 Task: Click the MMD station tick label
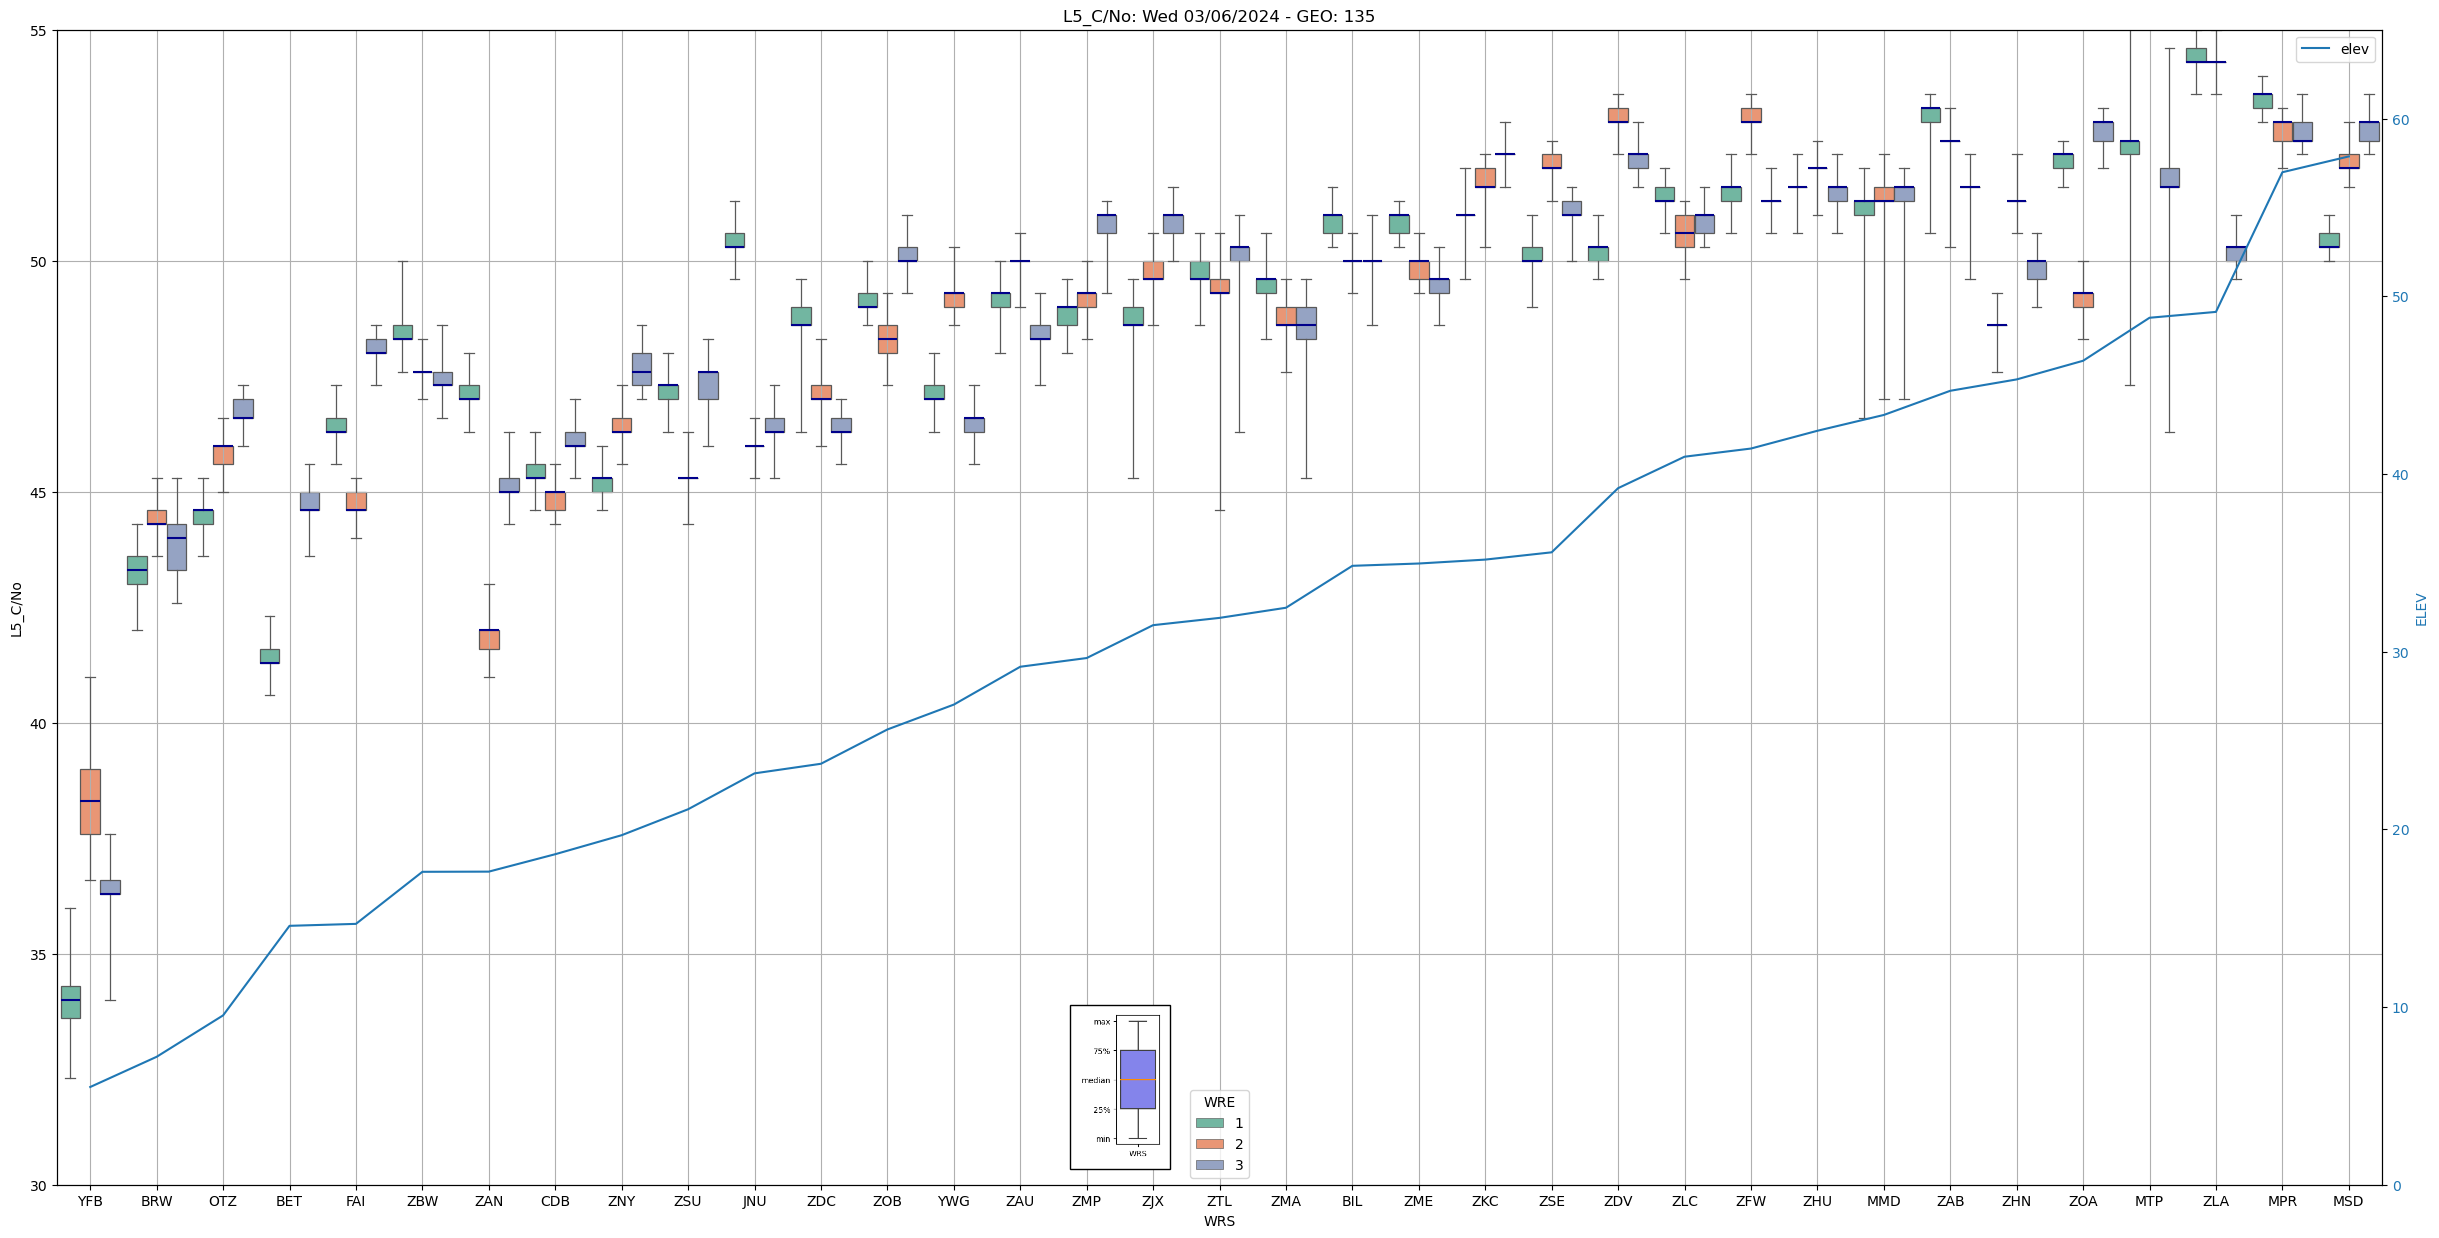[x=1883, y=1201]
